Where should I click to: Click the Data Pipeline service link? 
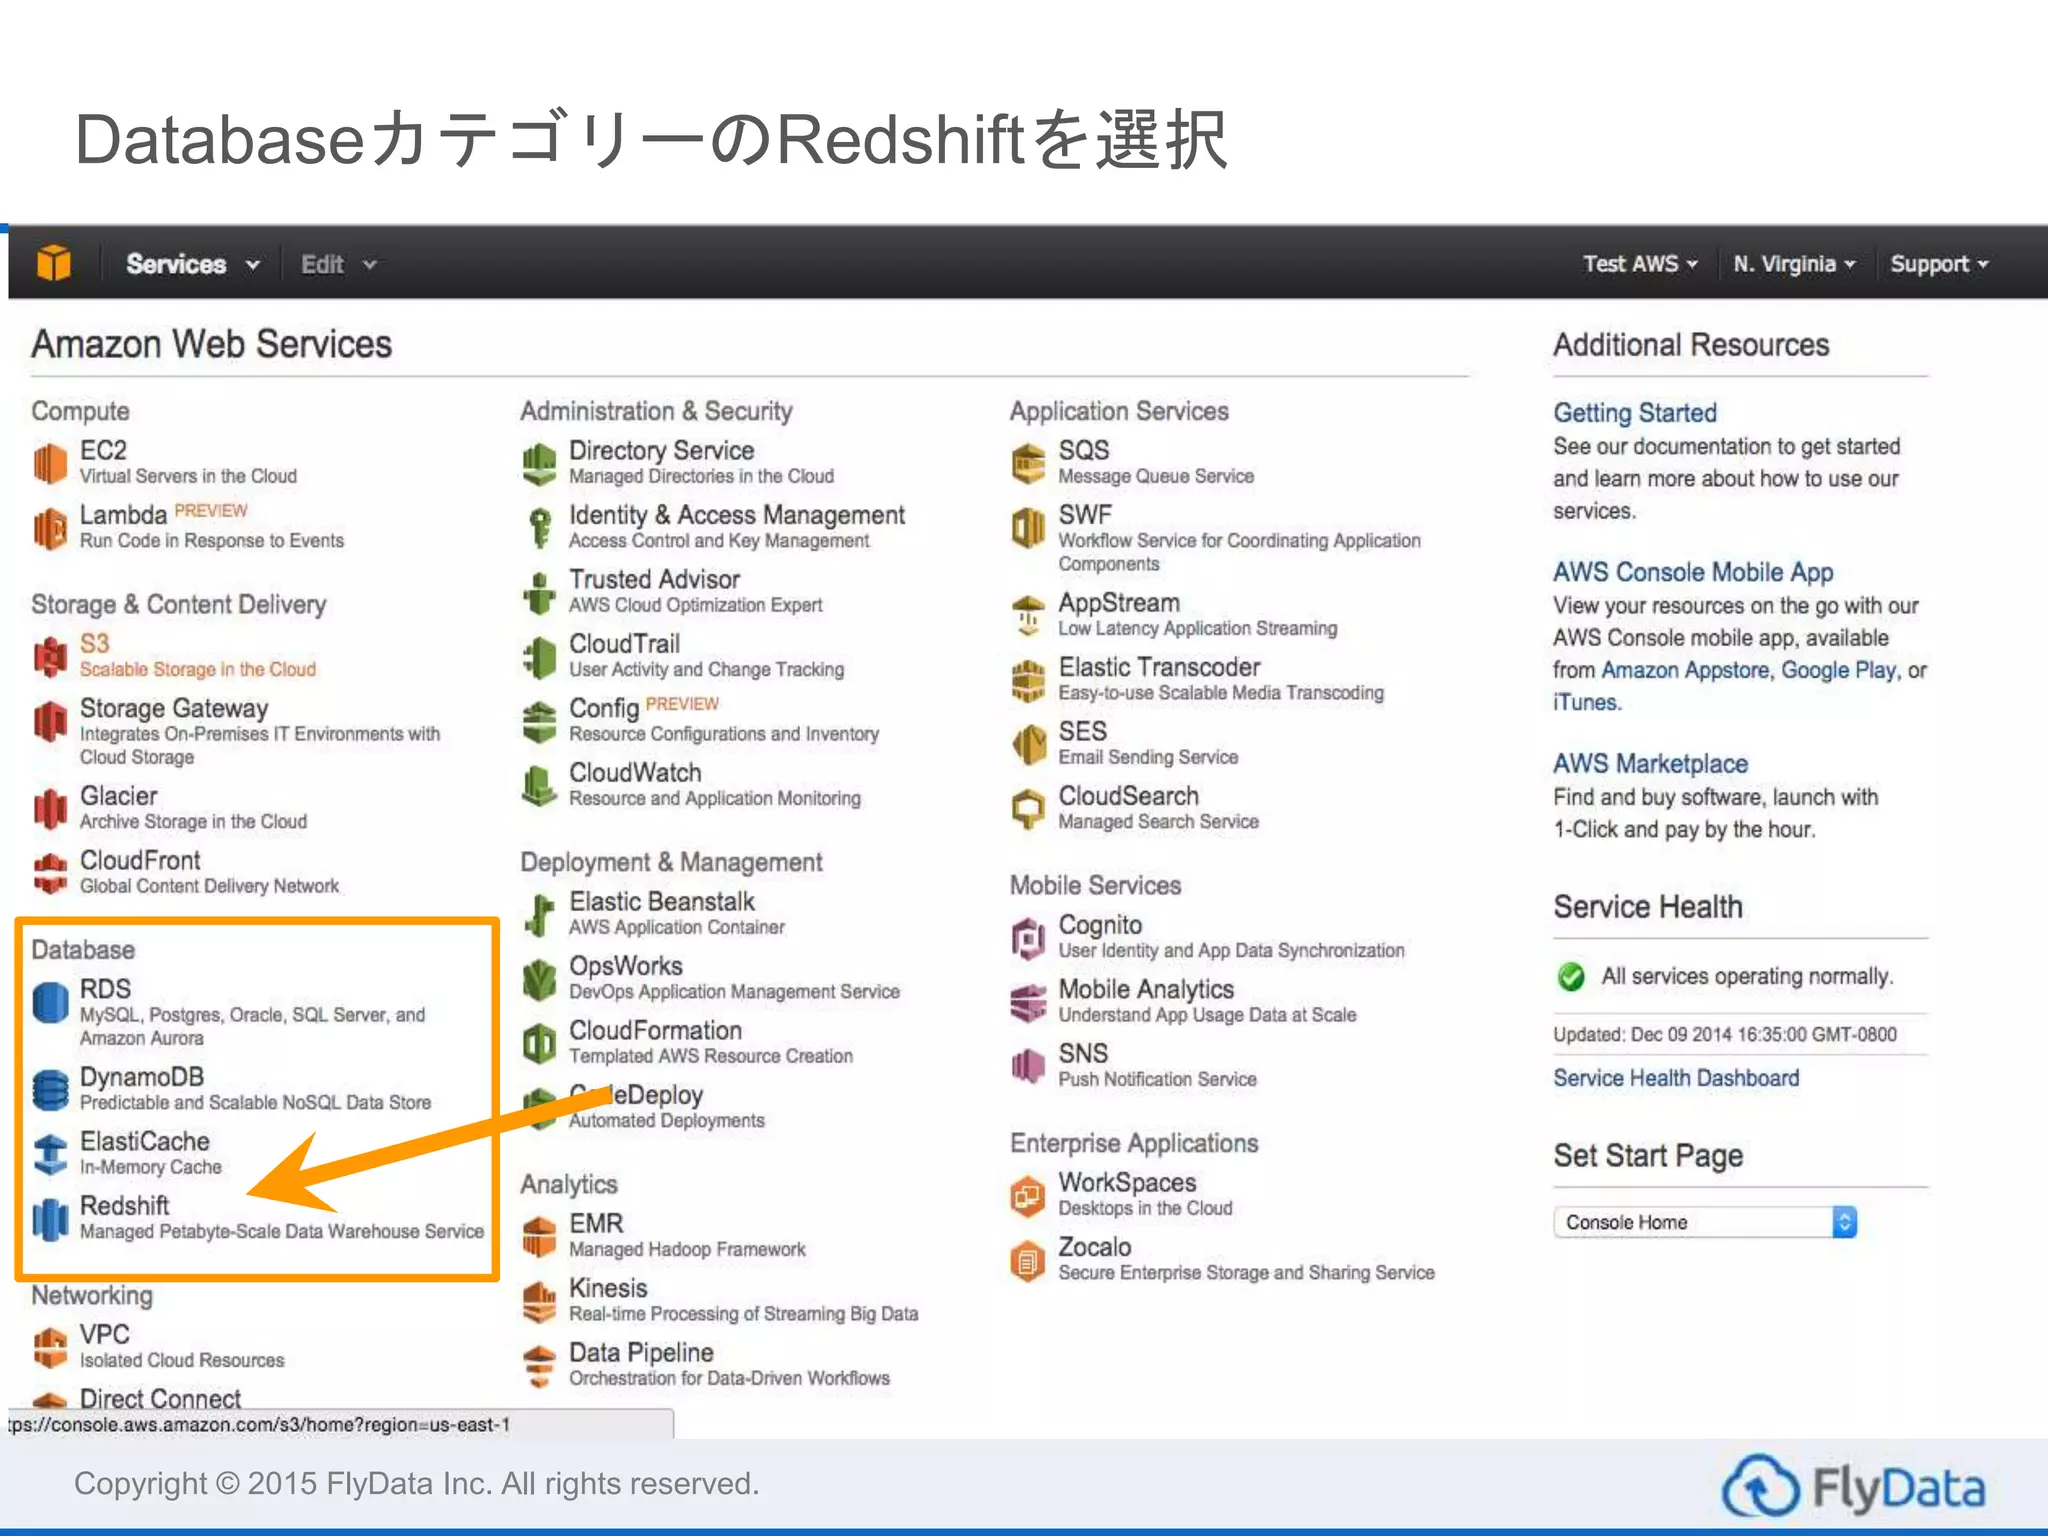pos(641,1352)
